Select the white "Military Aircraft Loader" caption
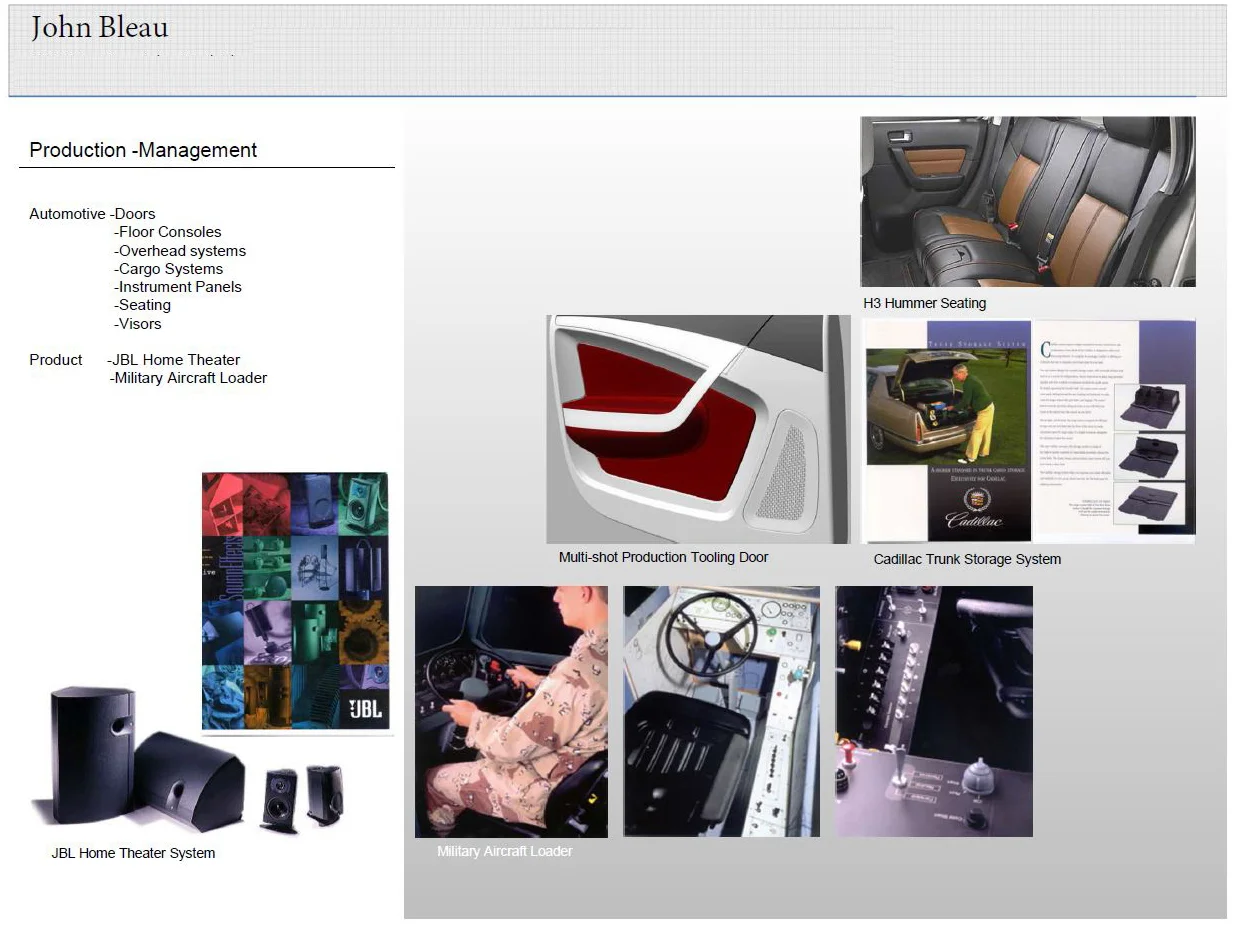Viewport: 1236px width, 926px height. click(x=505, y=851)
